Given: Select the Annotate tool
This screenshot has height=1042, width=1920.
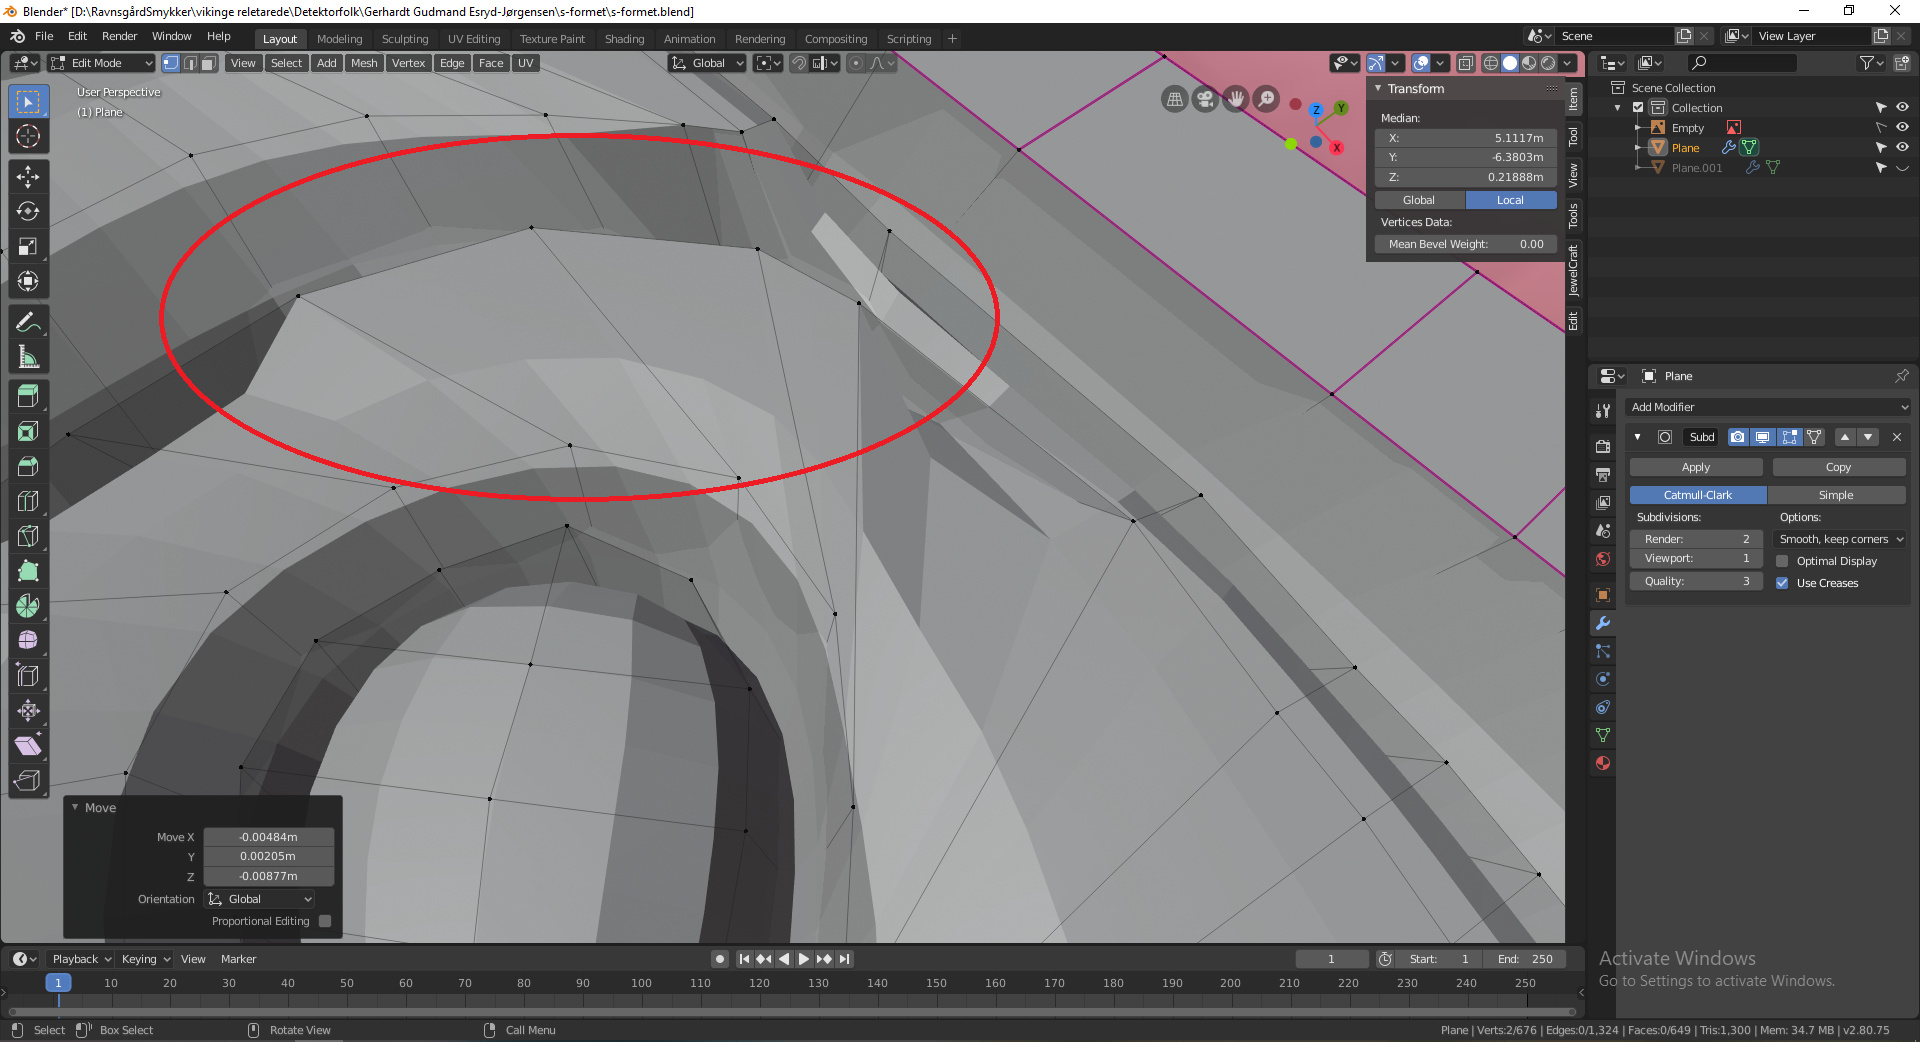Looking at the screenshot, I should tap(28, 322).
